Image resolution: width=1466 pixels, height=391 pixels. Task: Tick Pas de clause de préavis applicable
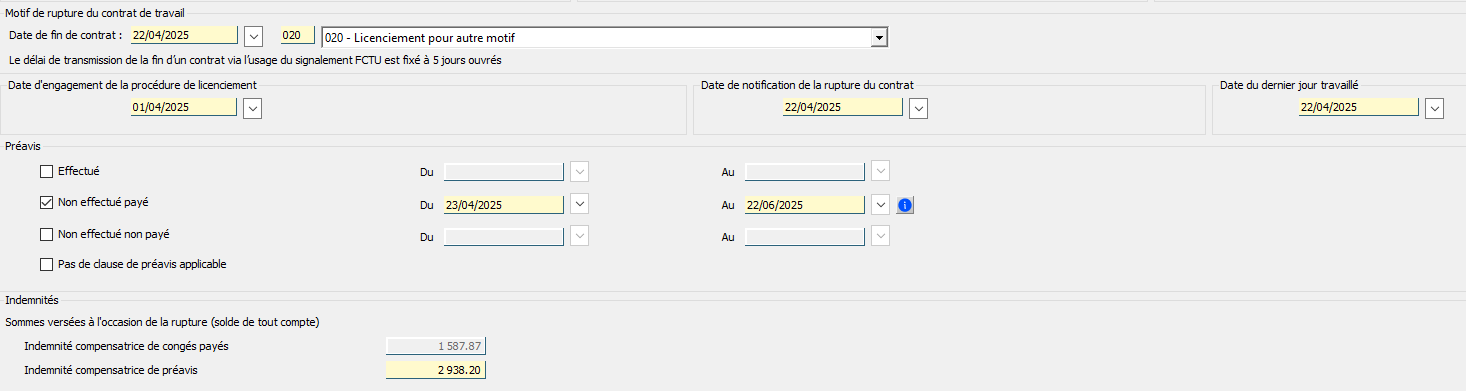point(46,265)
